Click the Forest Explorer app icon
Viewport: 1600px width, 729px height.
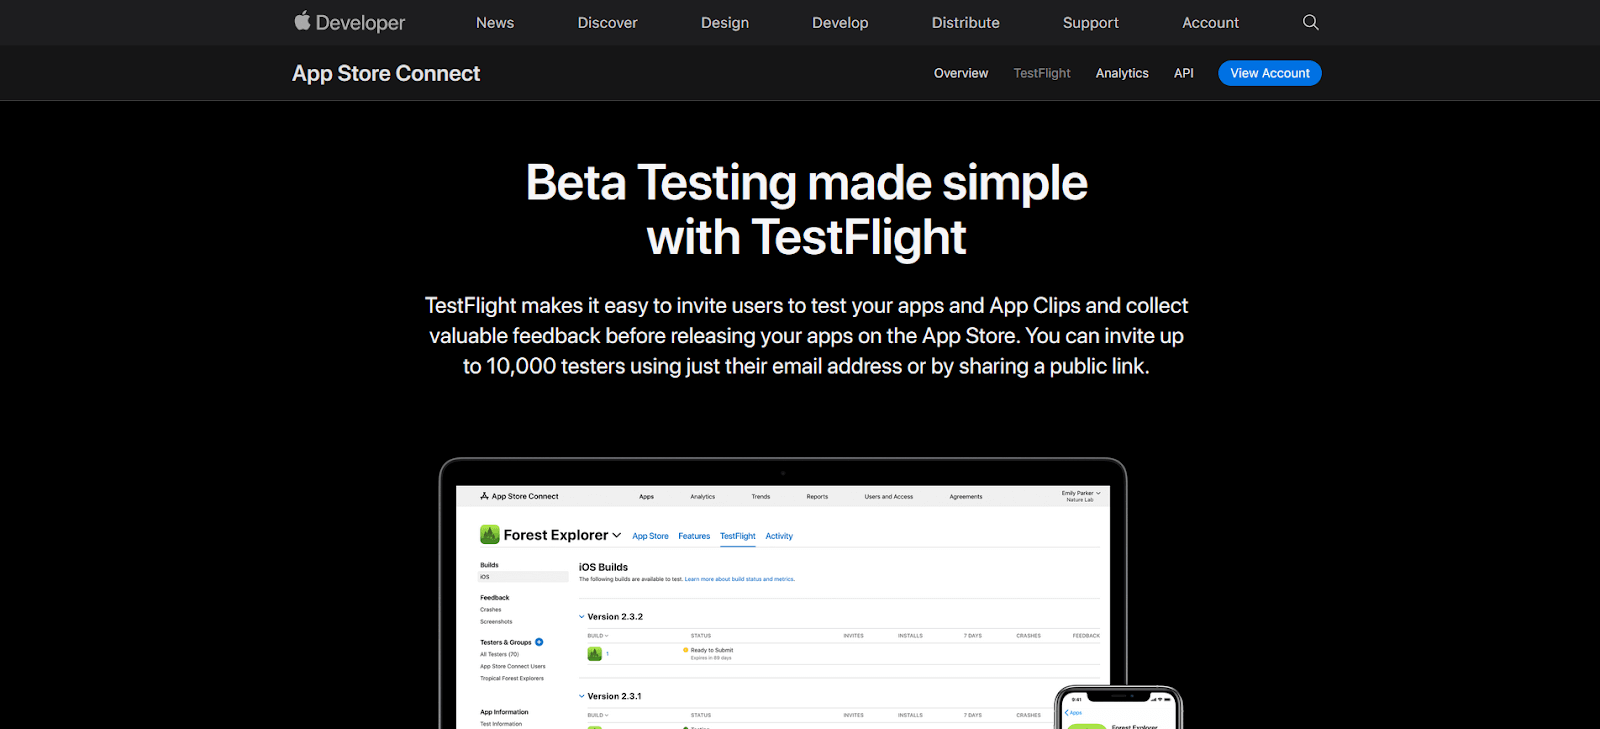pos(489,535)
